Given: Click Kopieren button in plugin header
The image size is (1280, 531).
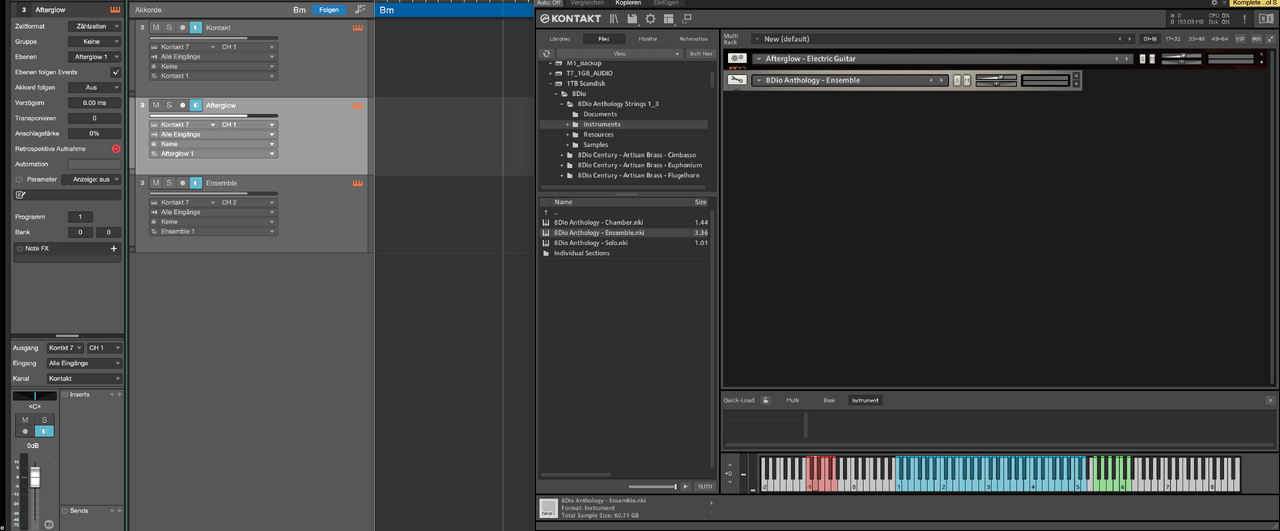Looking at the screenshot, I should coord(629,3).
